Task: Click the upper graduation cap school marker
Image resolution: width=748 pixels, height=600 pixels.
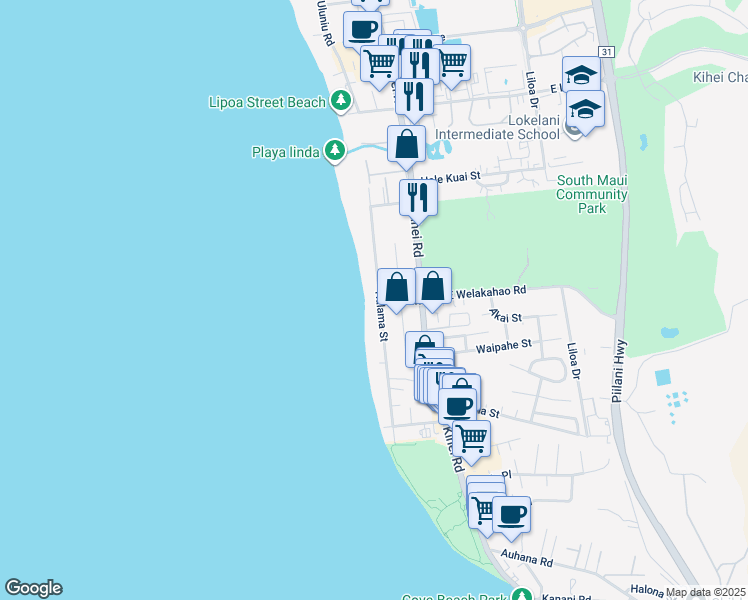Action: point(581,74)
